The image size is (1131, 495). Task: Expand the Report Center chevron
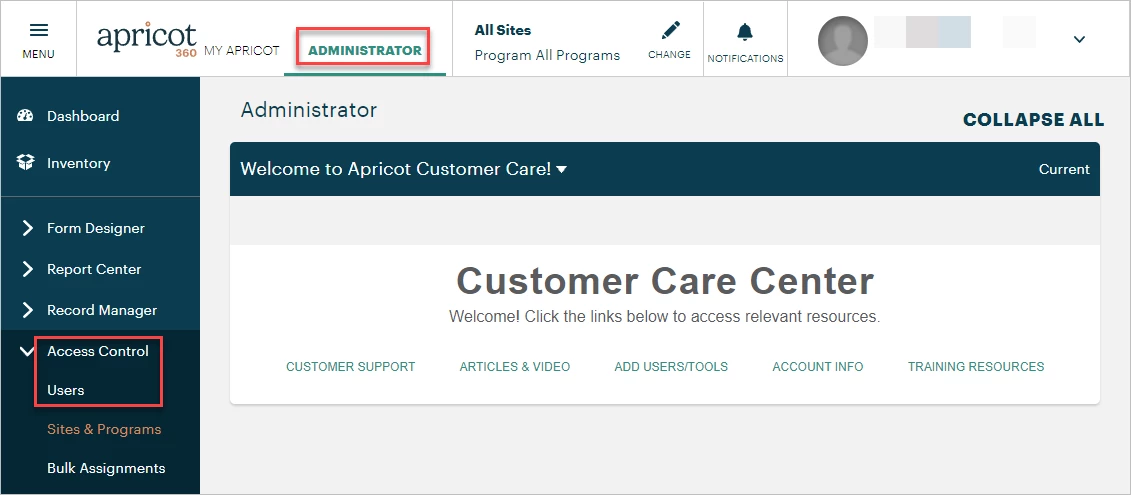[27, 270]
